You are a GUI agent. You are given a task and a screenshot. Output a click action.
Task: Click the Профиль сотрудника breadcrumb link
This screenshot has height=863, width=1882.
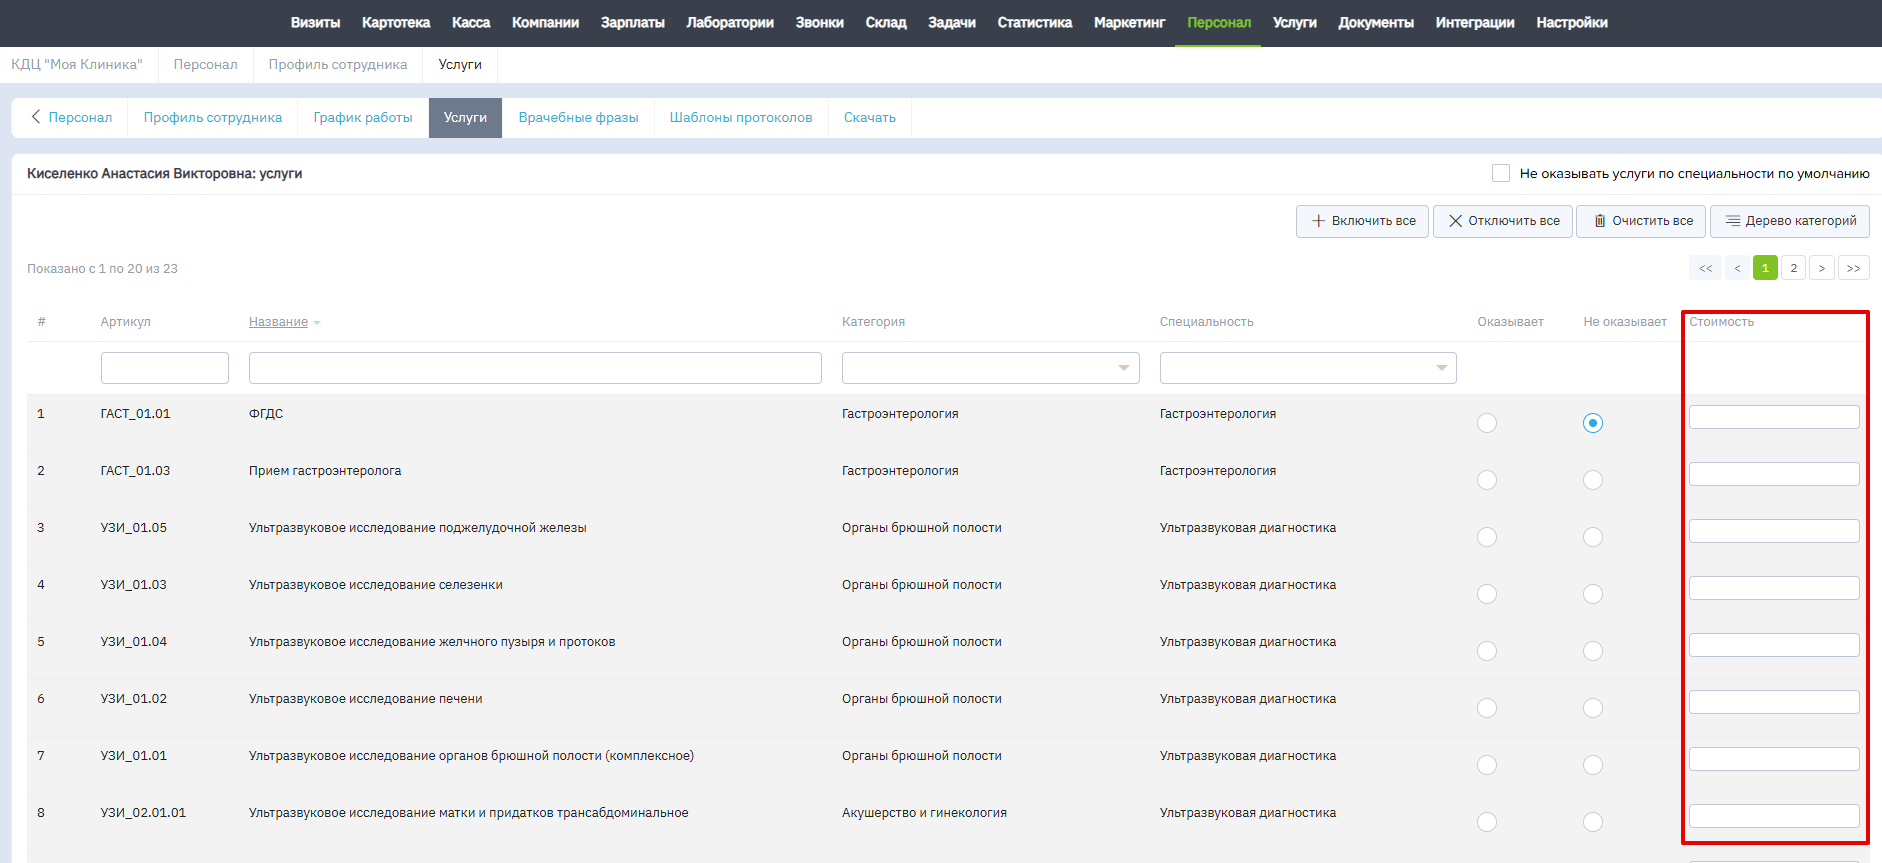click(x=338, y=65)
